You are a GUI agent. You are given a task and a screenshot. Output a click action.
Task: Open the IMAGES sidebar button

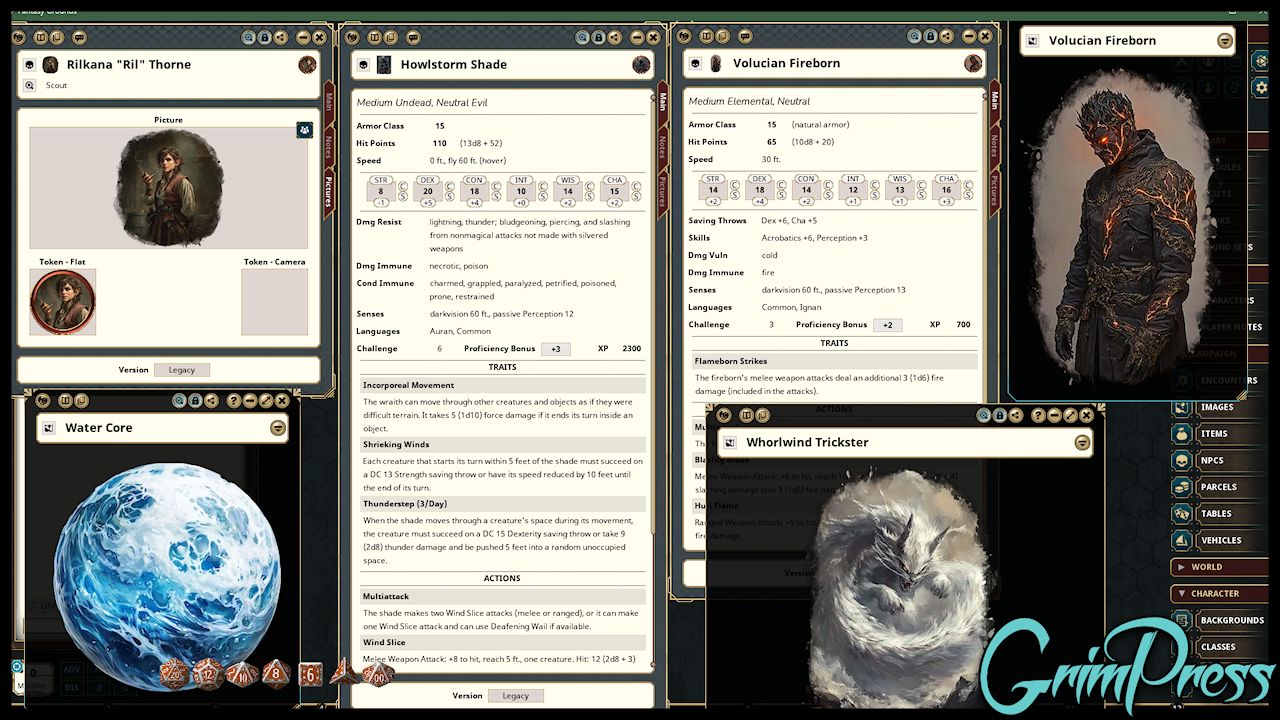(1219, 407)
